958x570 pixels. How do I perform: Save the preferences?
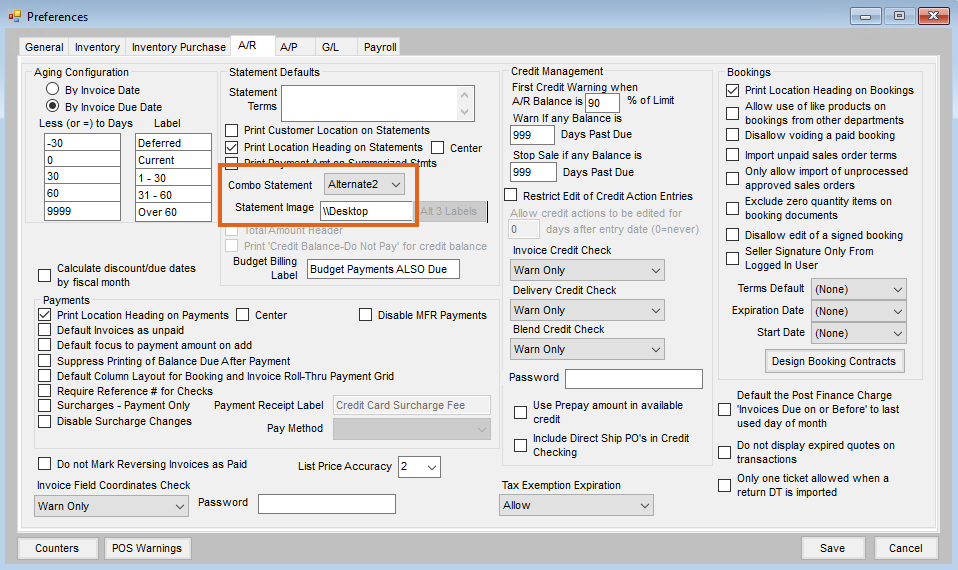[x=833, y=548]
